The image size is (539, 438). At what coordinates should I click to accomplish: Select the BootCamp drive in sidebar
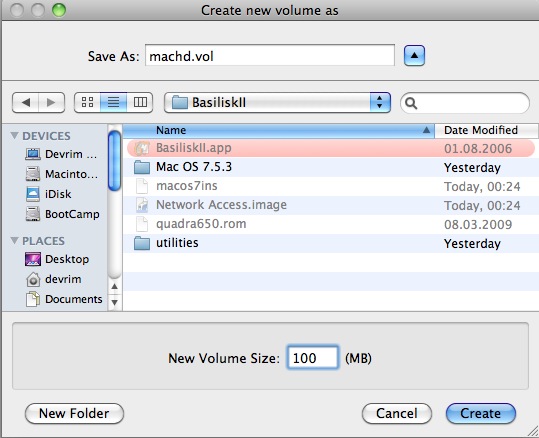coord(63,214)
